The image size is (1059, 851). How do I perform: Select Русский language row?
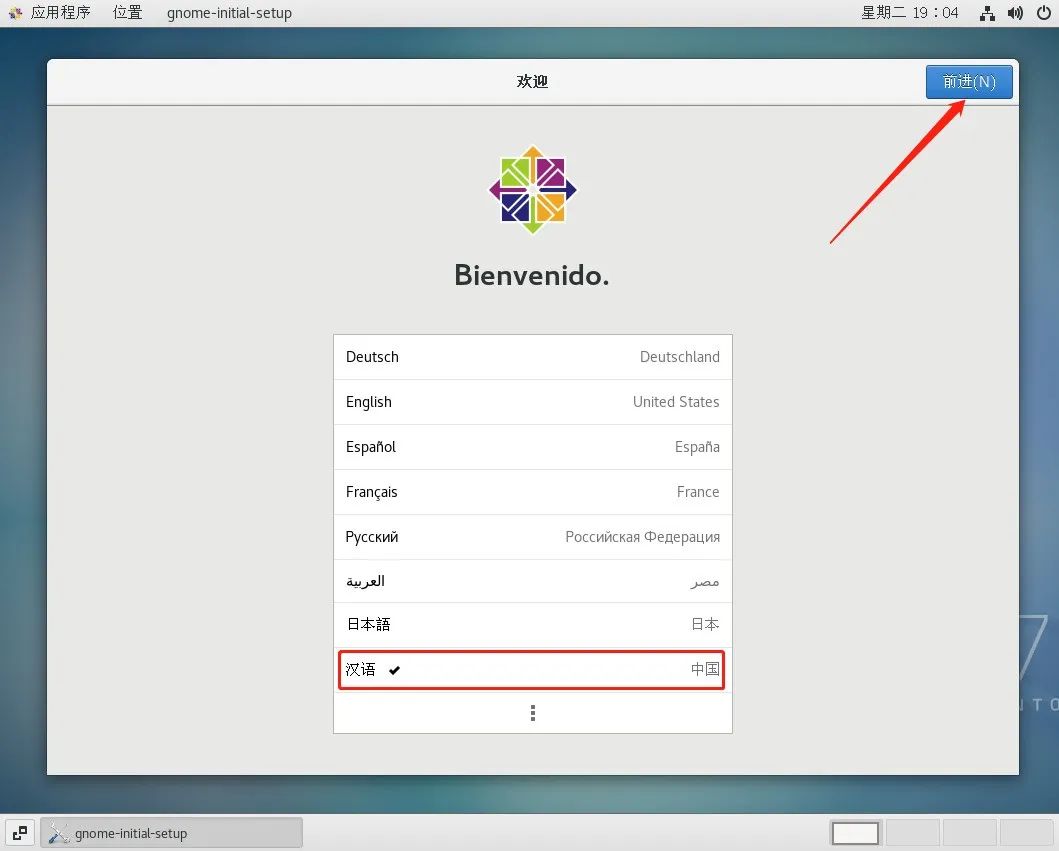533,537
